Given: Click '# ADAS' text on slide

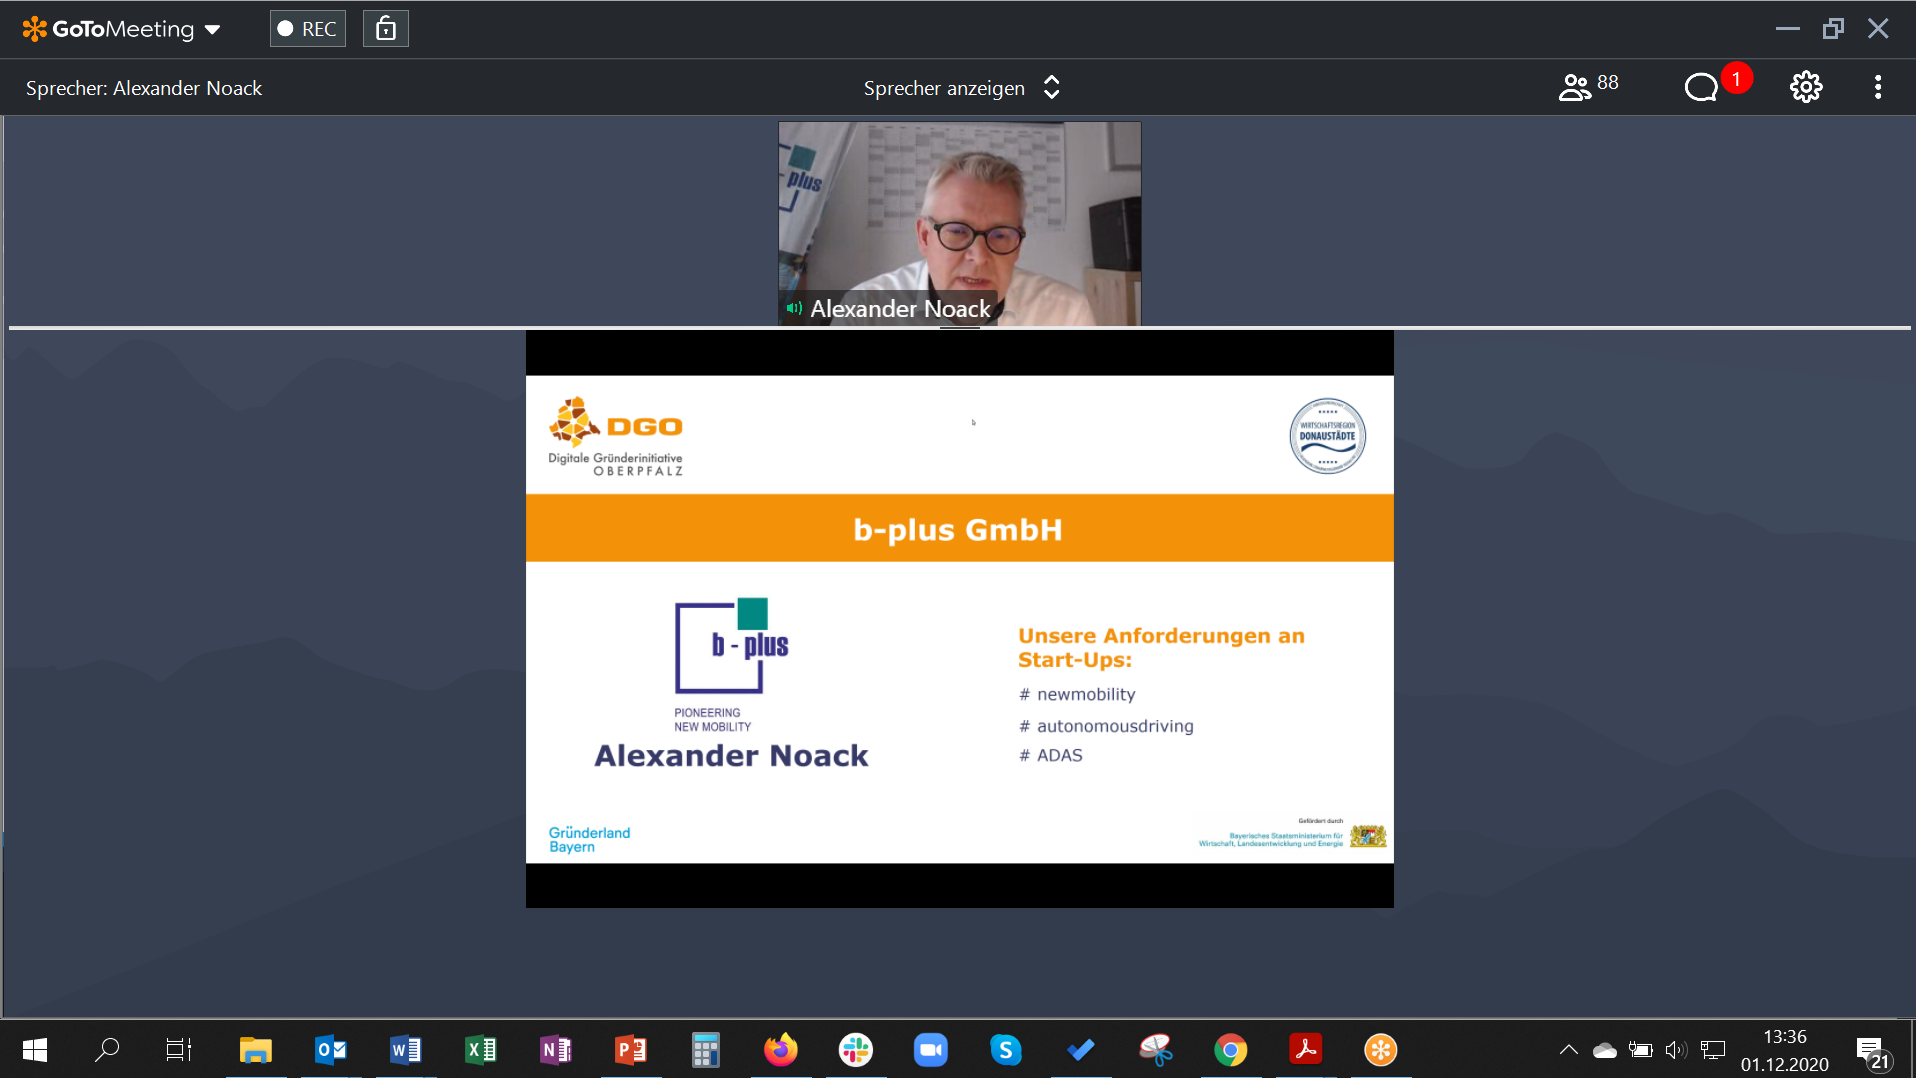Looking at the screenshot, I should tap(1051, 755).
